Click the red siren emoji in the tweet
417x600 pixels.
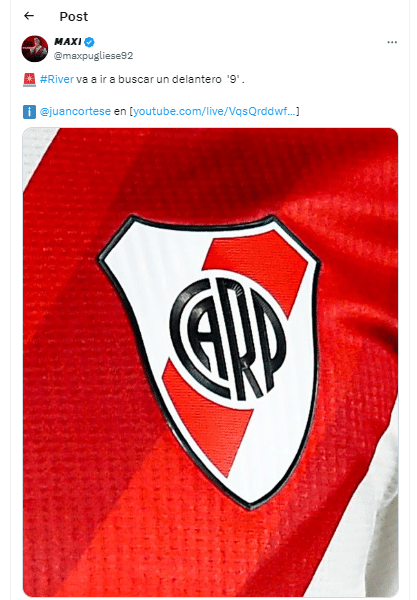(x=29, y=80)
